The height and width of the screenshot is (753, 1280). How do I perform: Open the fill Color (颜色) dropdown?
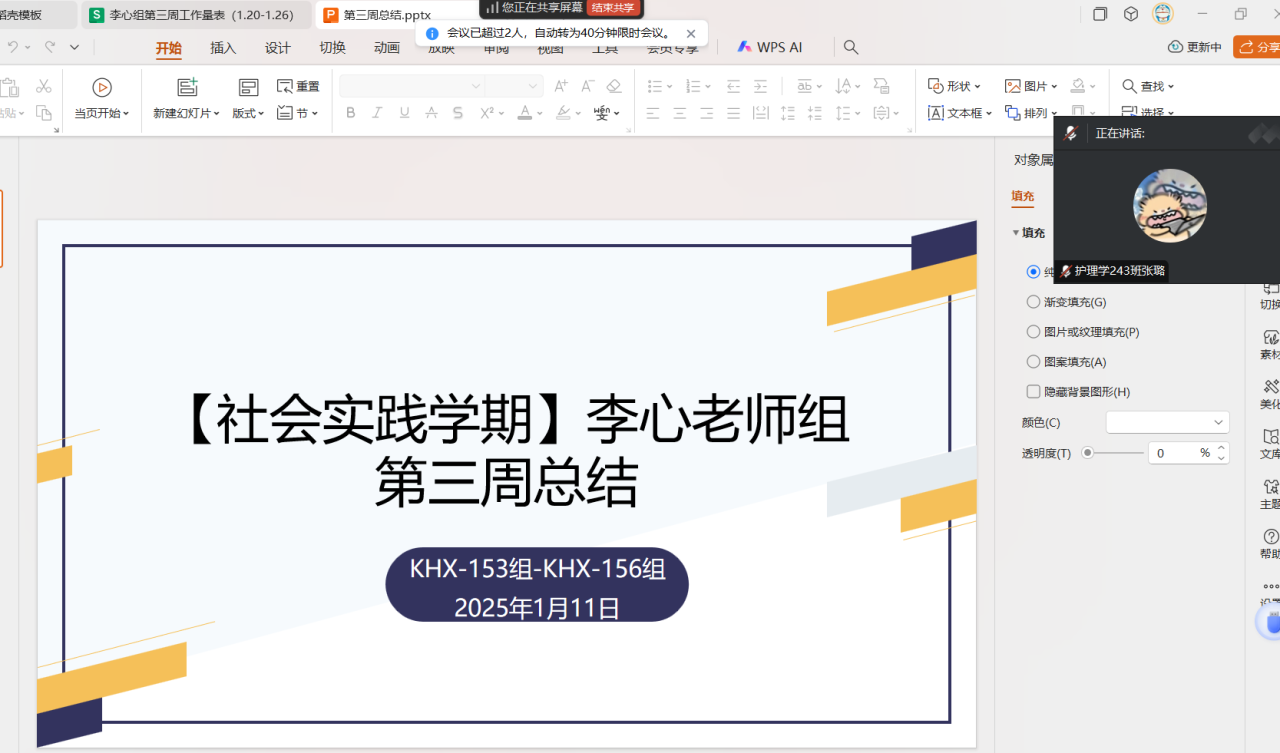click(x=1167, y=423)
